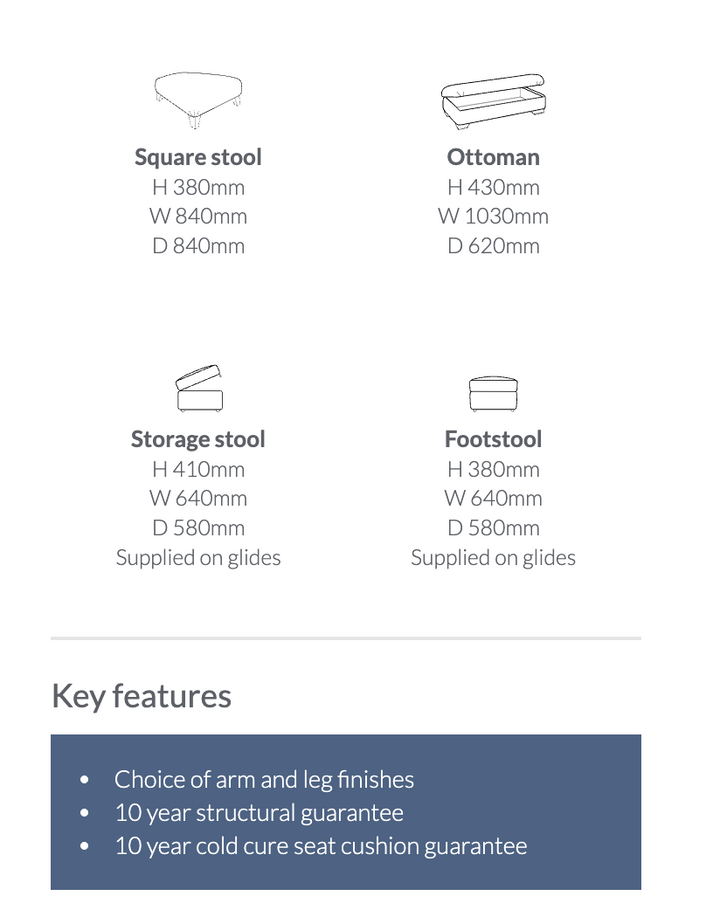Click the Footstool illustration

click(x=494, y=393)
